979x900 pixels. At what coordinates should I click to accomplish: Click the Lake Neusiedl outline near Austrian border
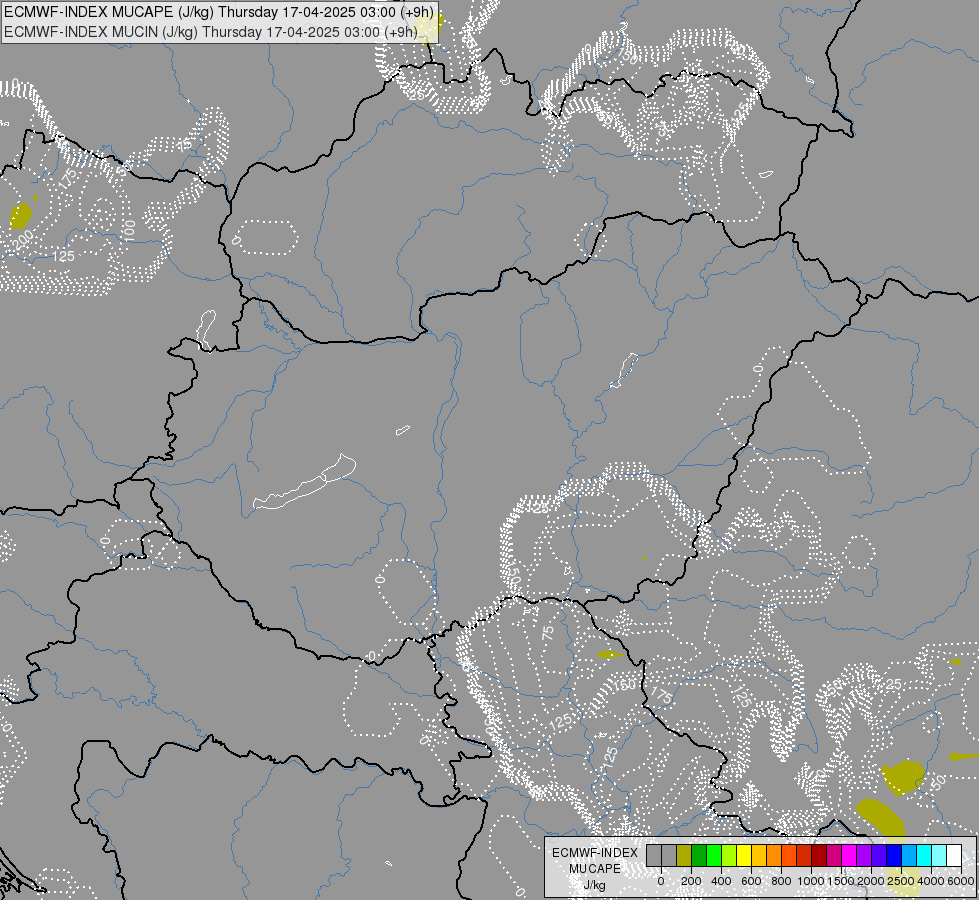(207, 330)
